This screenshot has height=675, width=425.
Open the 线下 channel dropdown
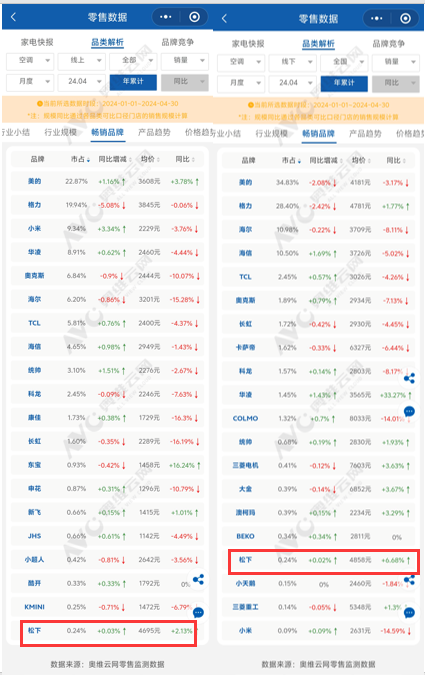[292, 62]
